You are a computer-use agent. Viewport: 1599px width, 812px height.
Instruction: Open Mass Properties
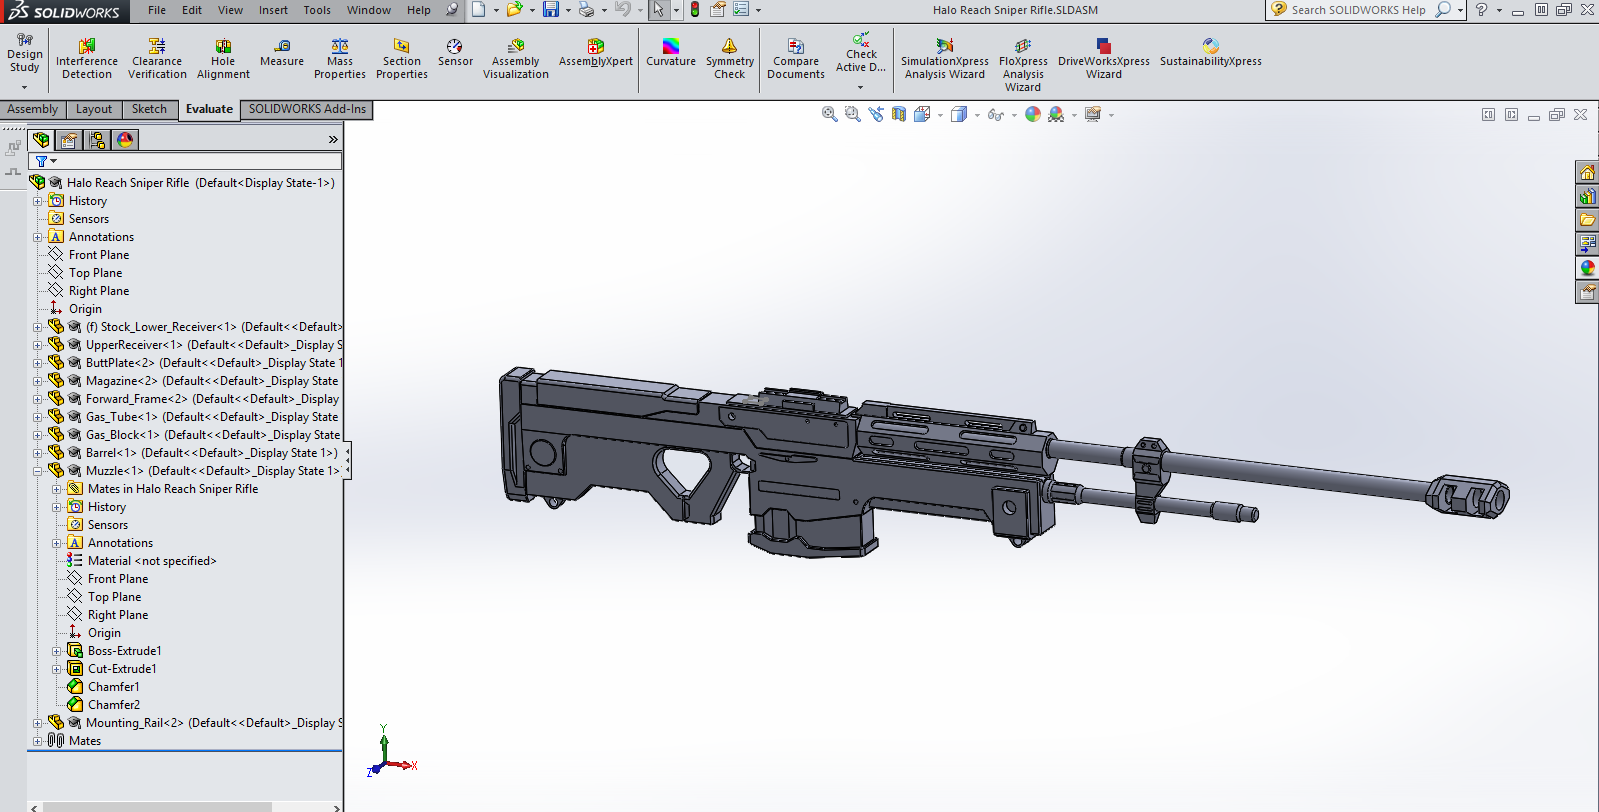click(x=340, y=59)
